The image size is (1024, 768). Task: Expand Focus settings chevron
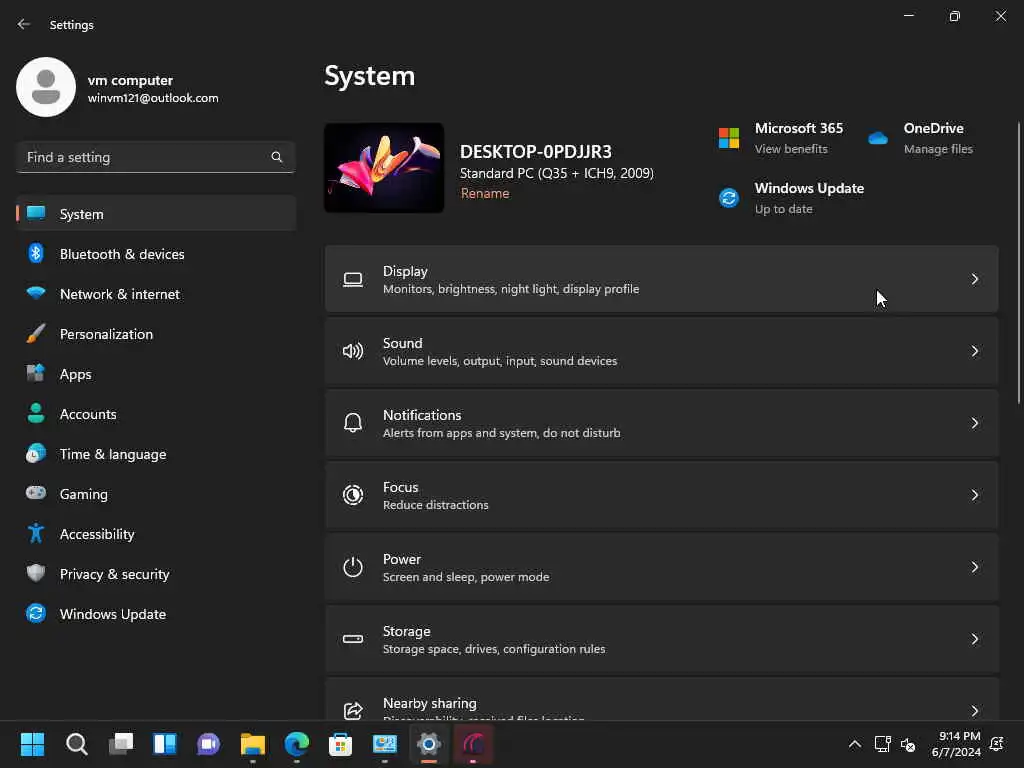click(974, 495)
